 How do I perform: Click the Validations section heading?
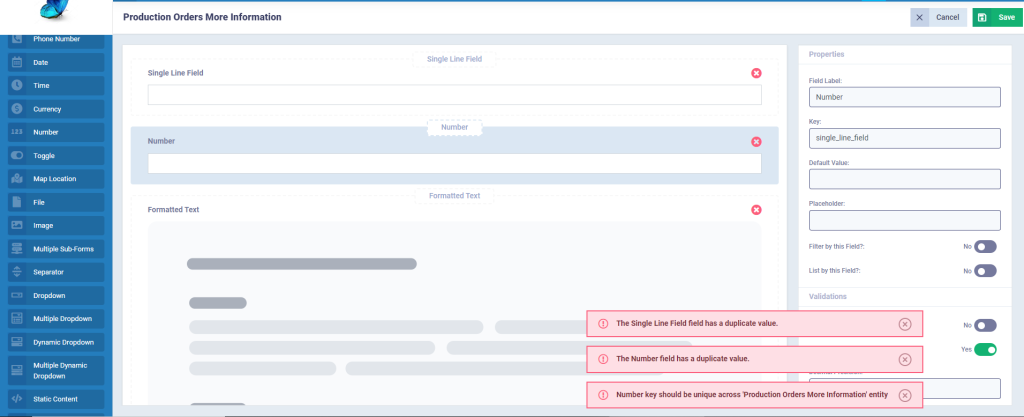pos(827,296)
